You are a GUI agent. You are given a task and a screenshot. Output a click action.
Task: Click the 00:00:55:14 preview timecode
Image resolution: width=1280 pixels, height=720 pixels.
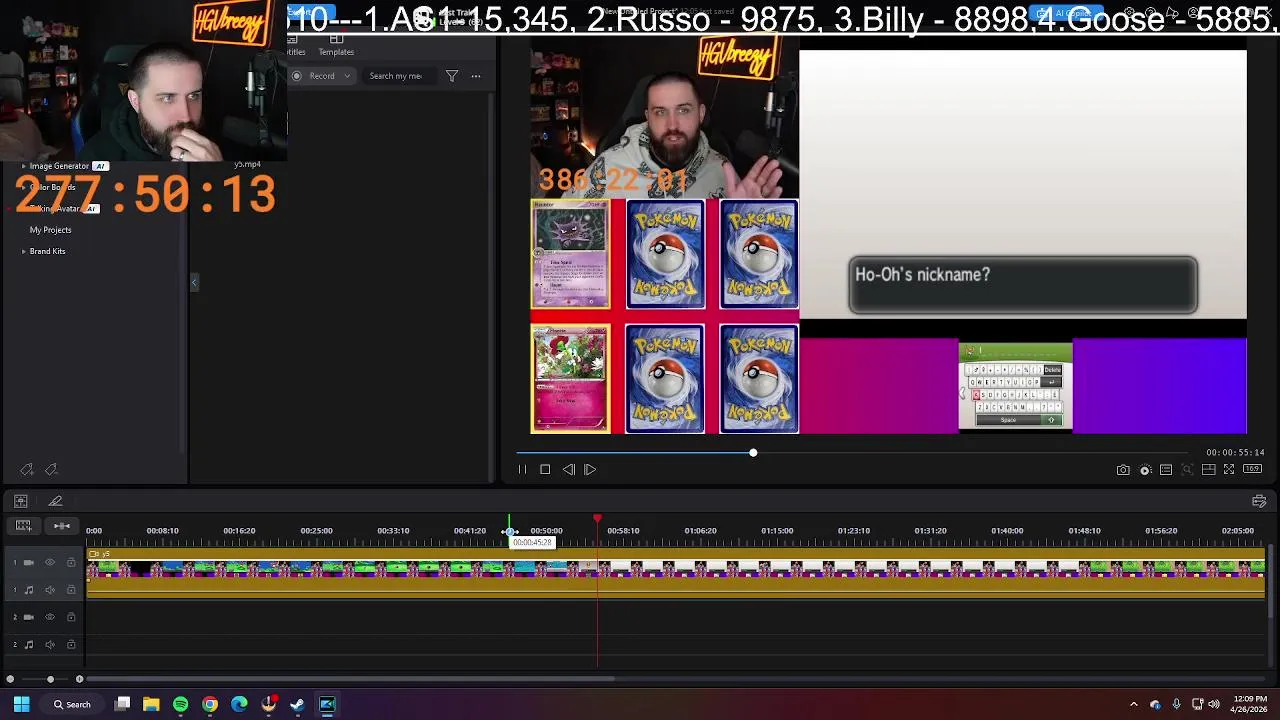tap(1235, 453)
